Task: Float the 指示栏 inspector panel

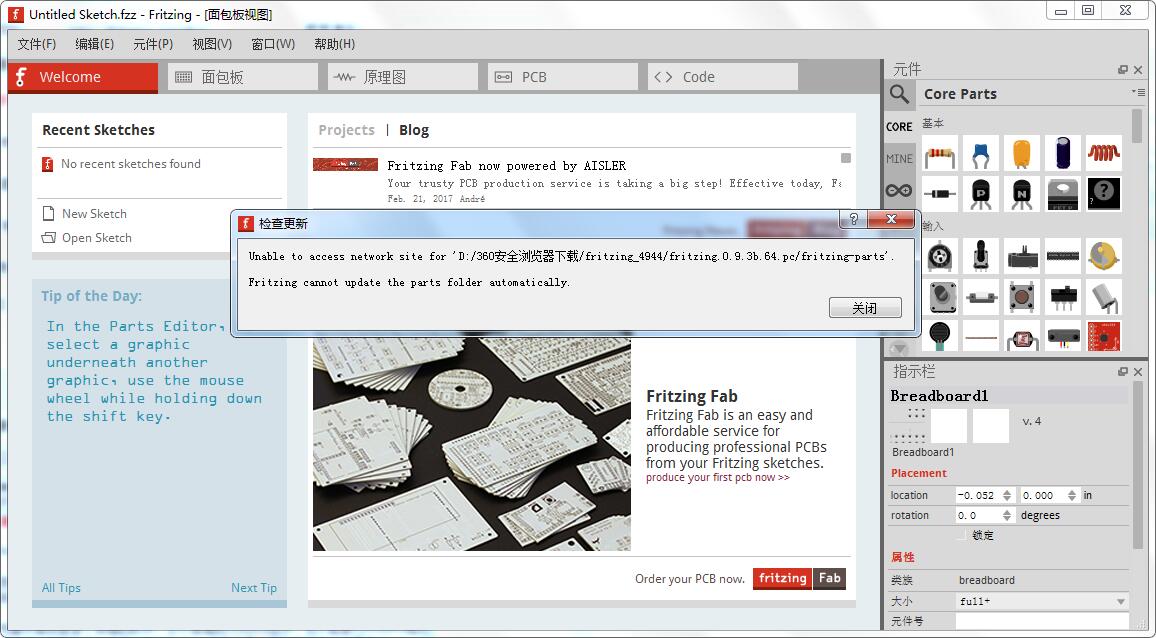Action: tap(1123, 372)
